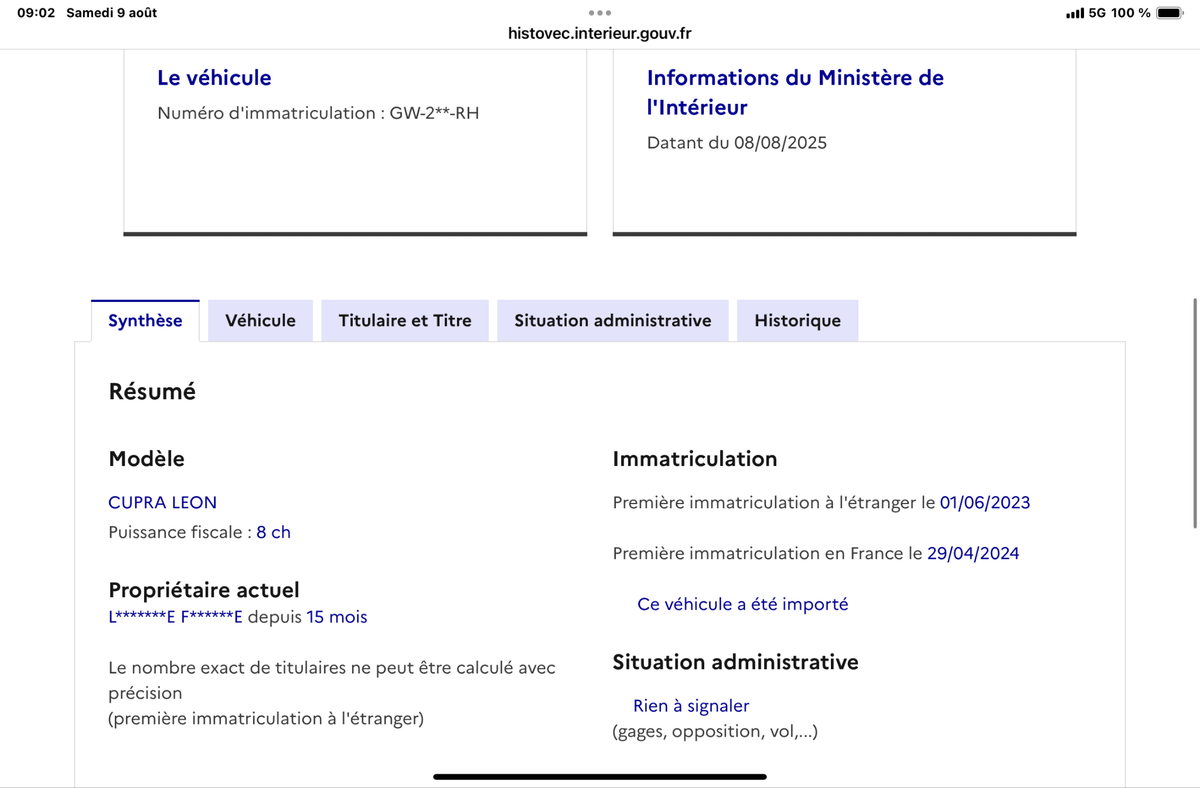Tap 'Rien à signaler' status text

pyautogui.click(x=691, y=706)
